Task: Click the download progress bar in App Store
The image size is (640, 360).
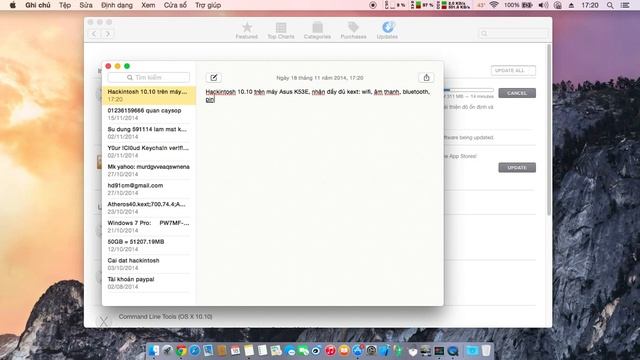Action: pos(469,90)
